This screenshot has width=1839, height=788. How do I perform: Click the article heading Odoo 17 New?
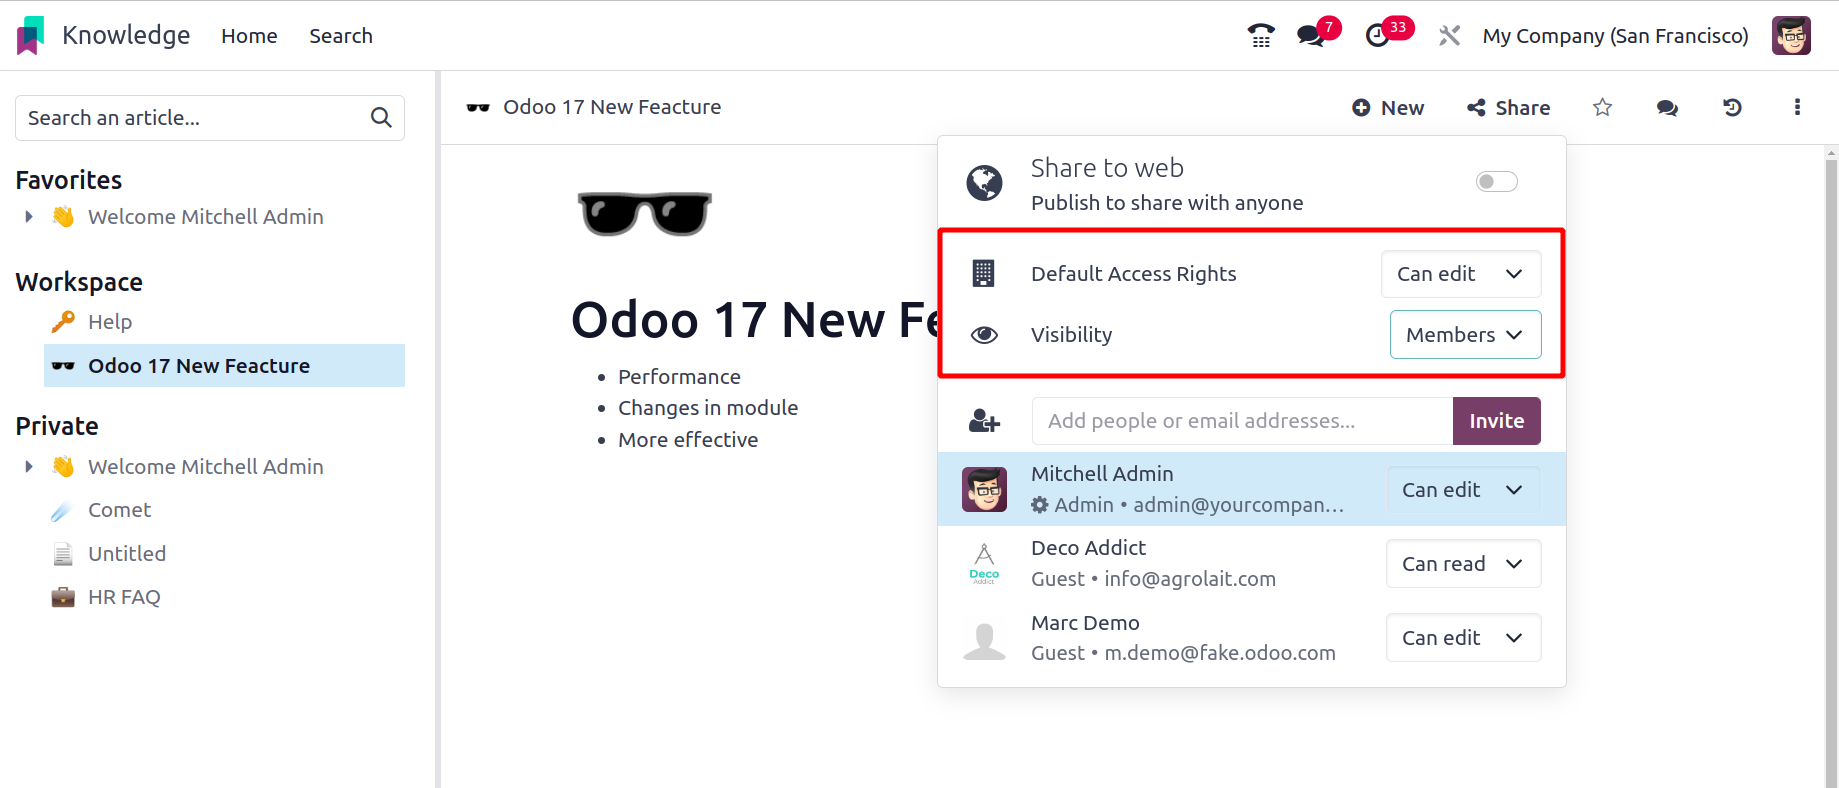click(x=754, y=320)
